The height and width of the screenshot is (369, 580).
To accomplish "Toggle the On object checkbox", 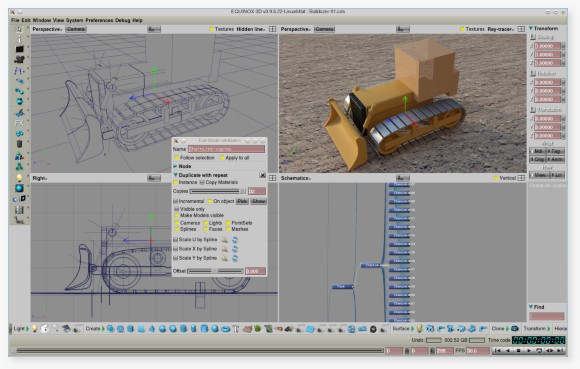I will pos(210,201).
